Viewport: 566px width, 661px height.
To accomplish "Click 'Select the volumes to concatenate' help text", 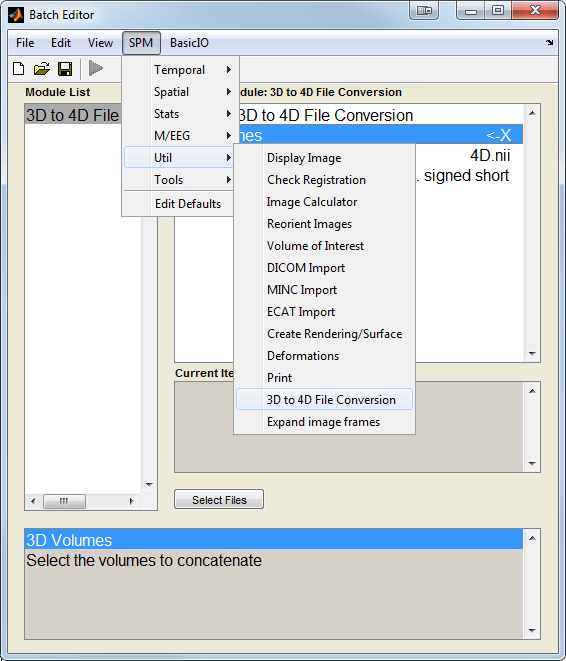I will 144,560.
